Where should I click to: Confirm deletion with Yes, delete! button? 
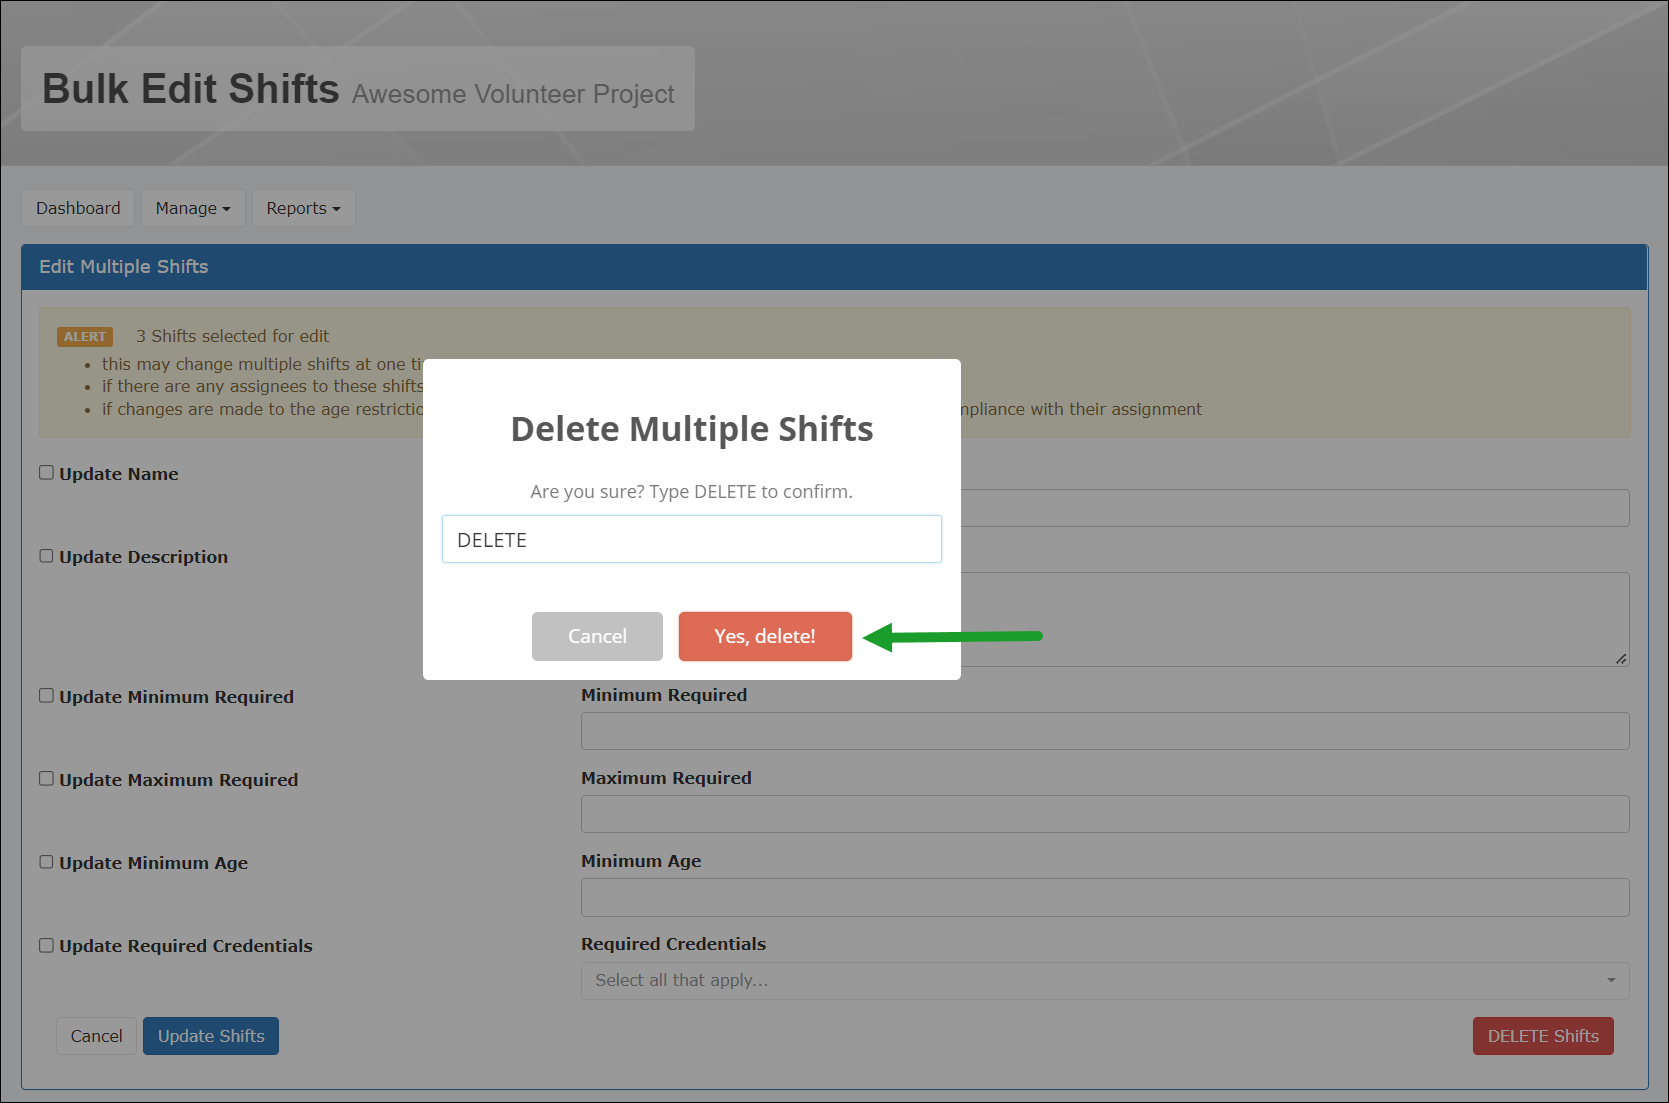[764, 636]
